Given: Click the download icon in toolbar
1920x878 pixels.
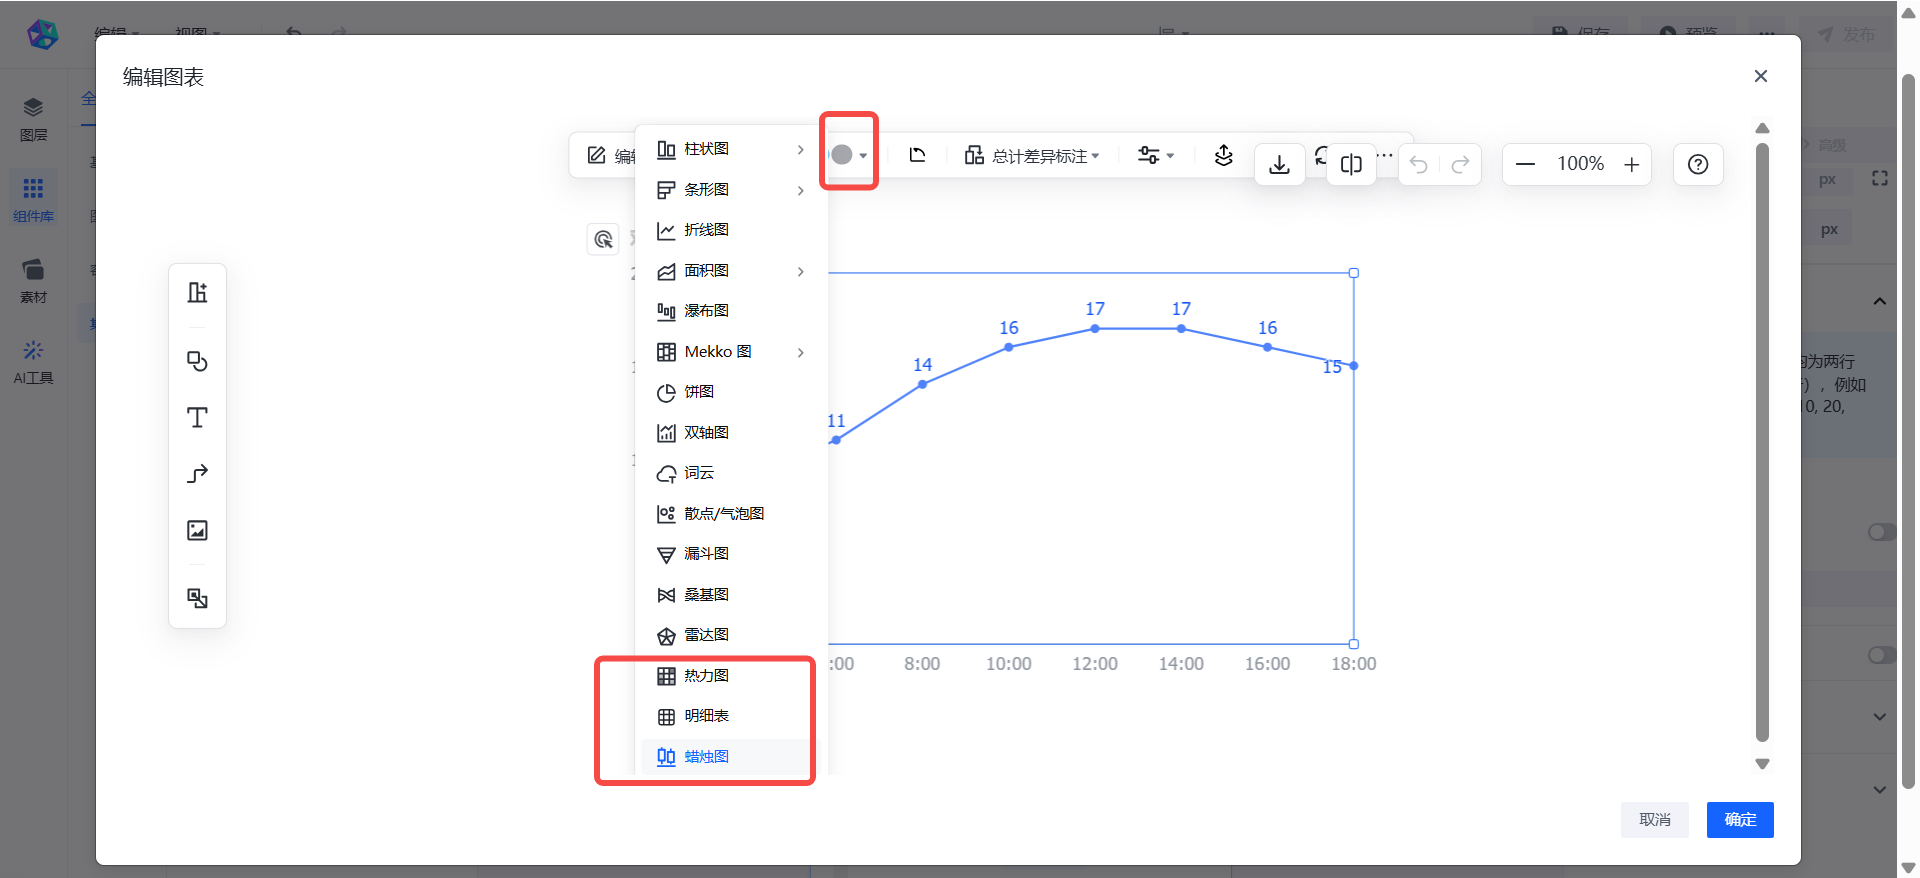Looking at the screenshot, I should 1279,165.
